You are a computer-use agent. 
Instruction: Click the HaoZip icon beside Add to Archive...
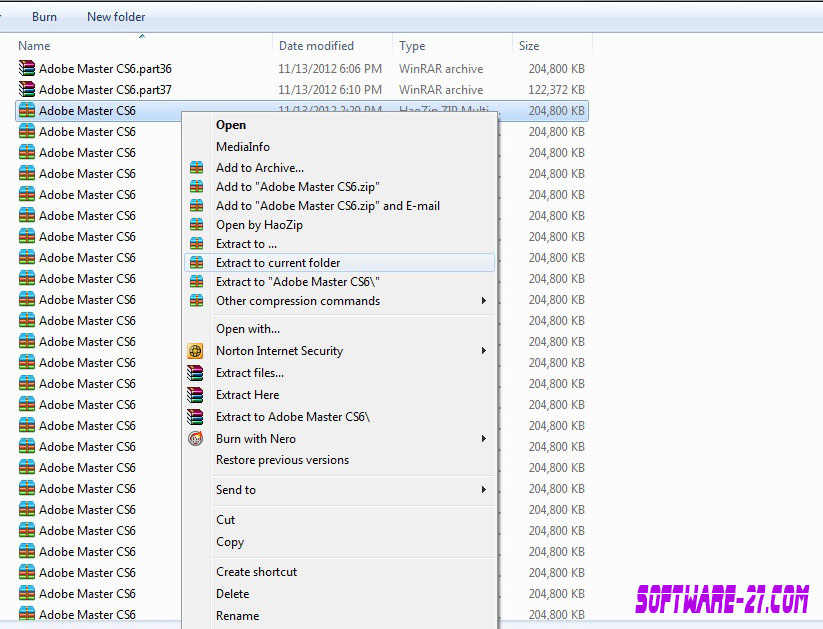point(196,167)
